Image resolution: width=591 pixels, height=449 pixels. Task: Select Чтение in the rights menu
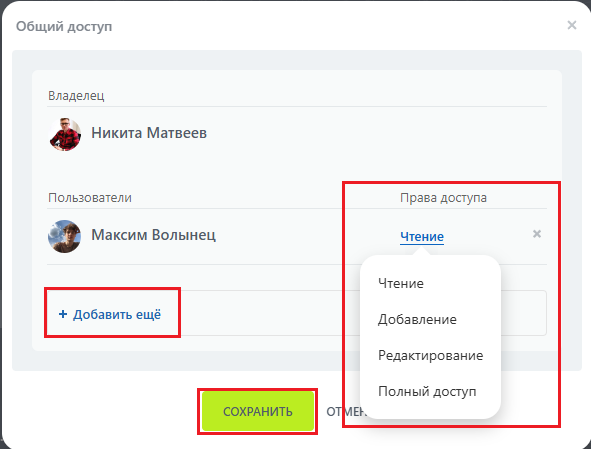[x=401, y=283]
